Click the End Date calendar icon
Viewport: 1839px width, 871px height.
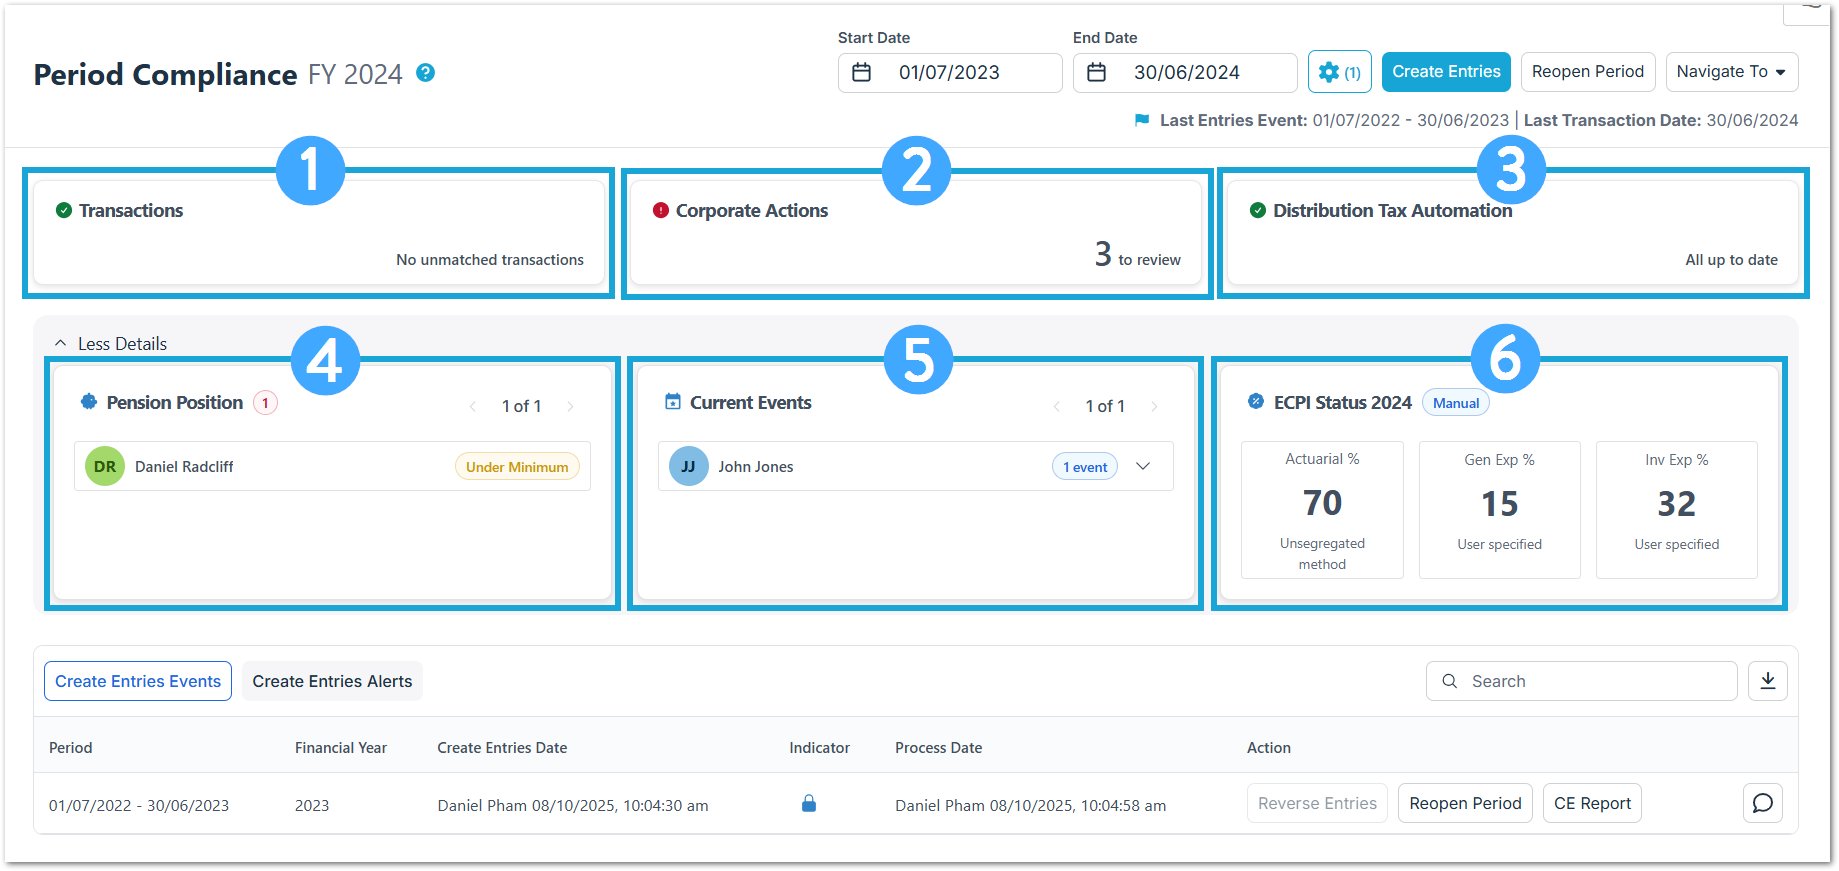point(1096,73)
